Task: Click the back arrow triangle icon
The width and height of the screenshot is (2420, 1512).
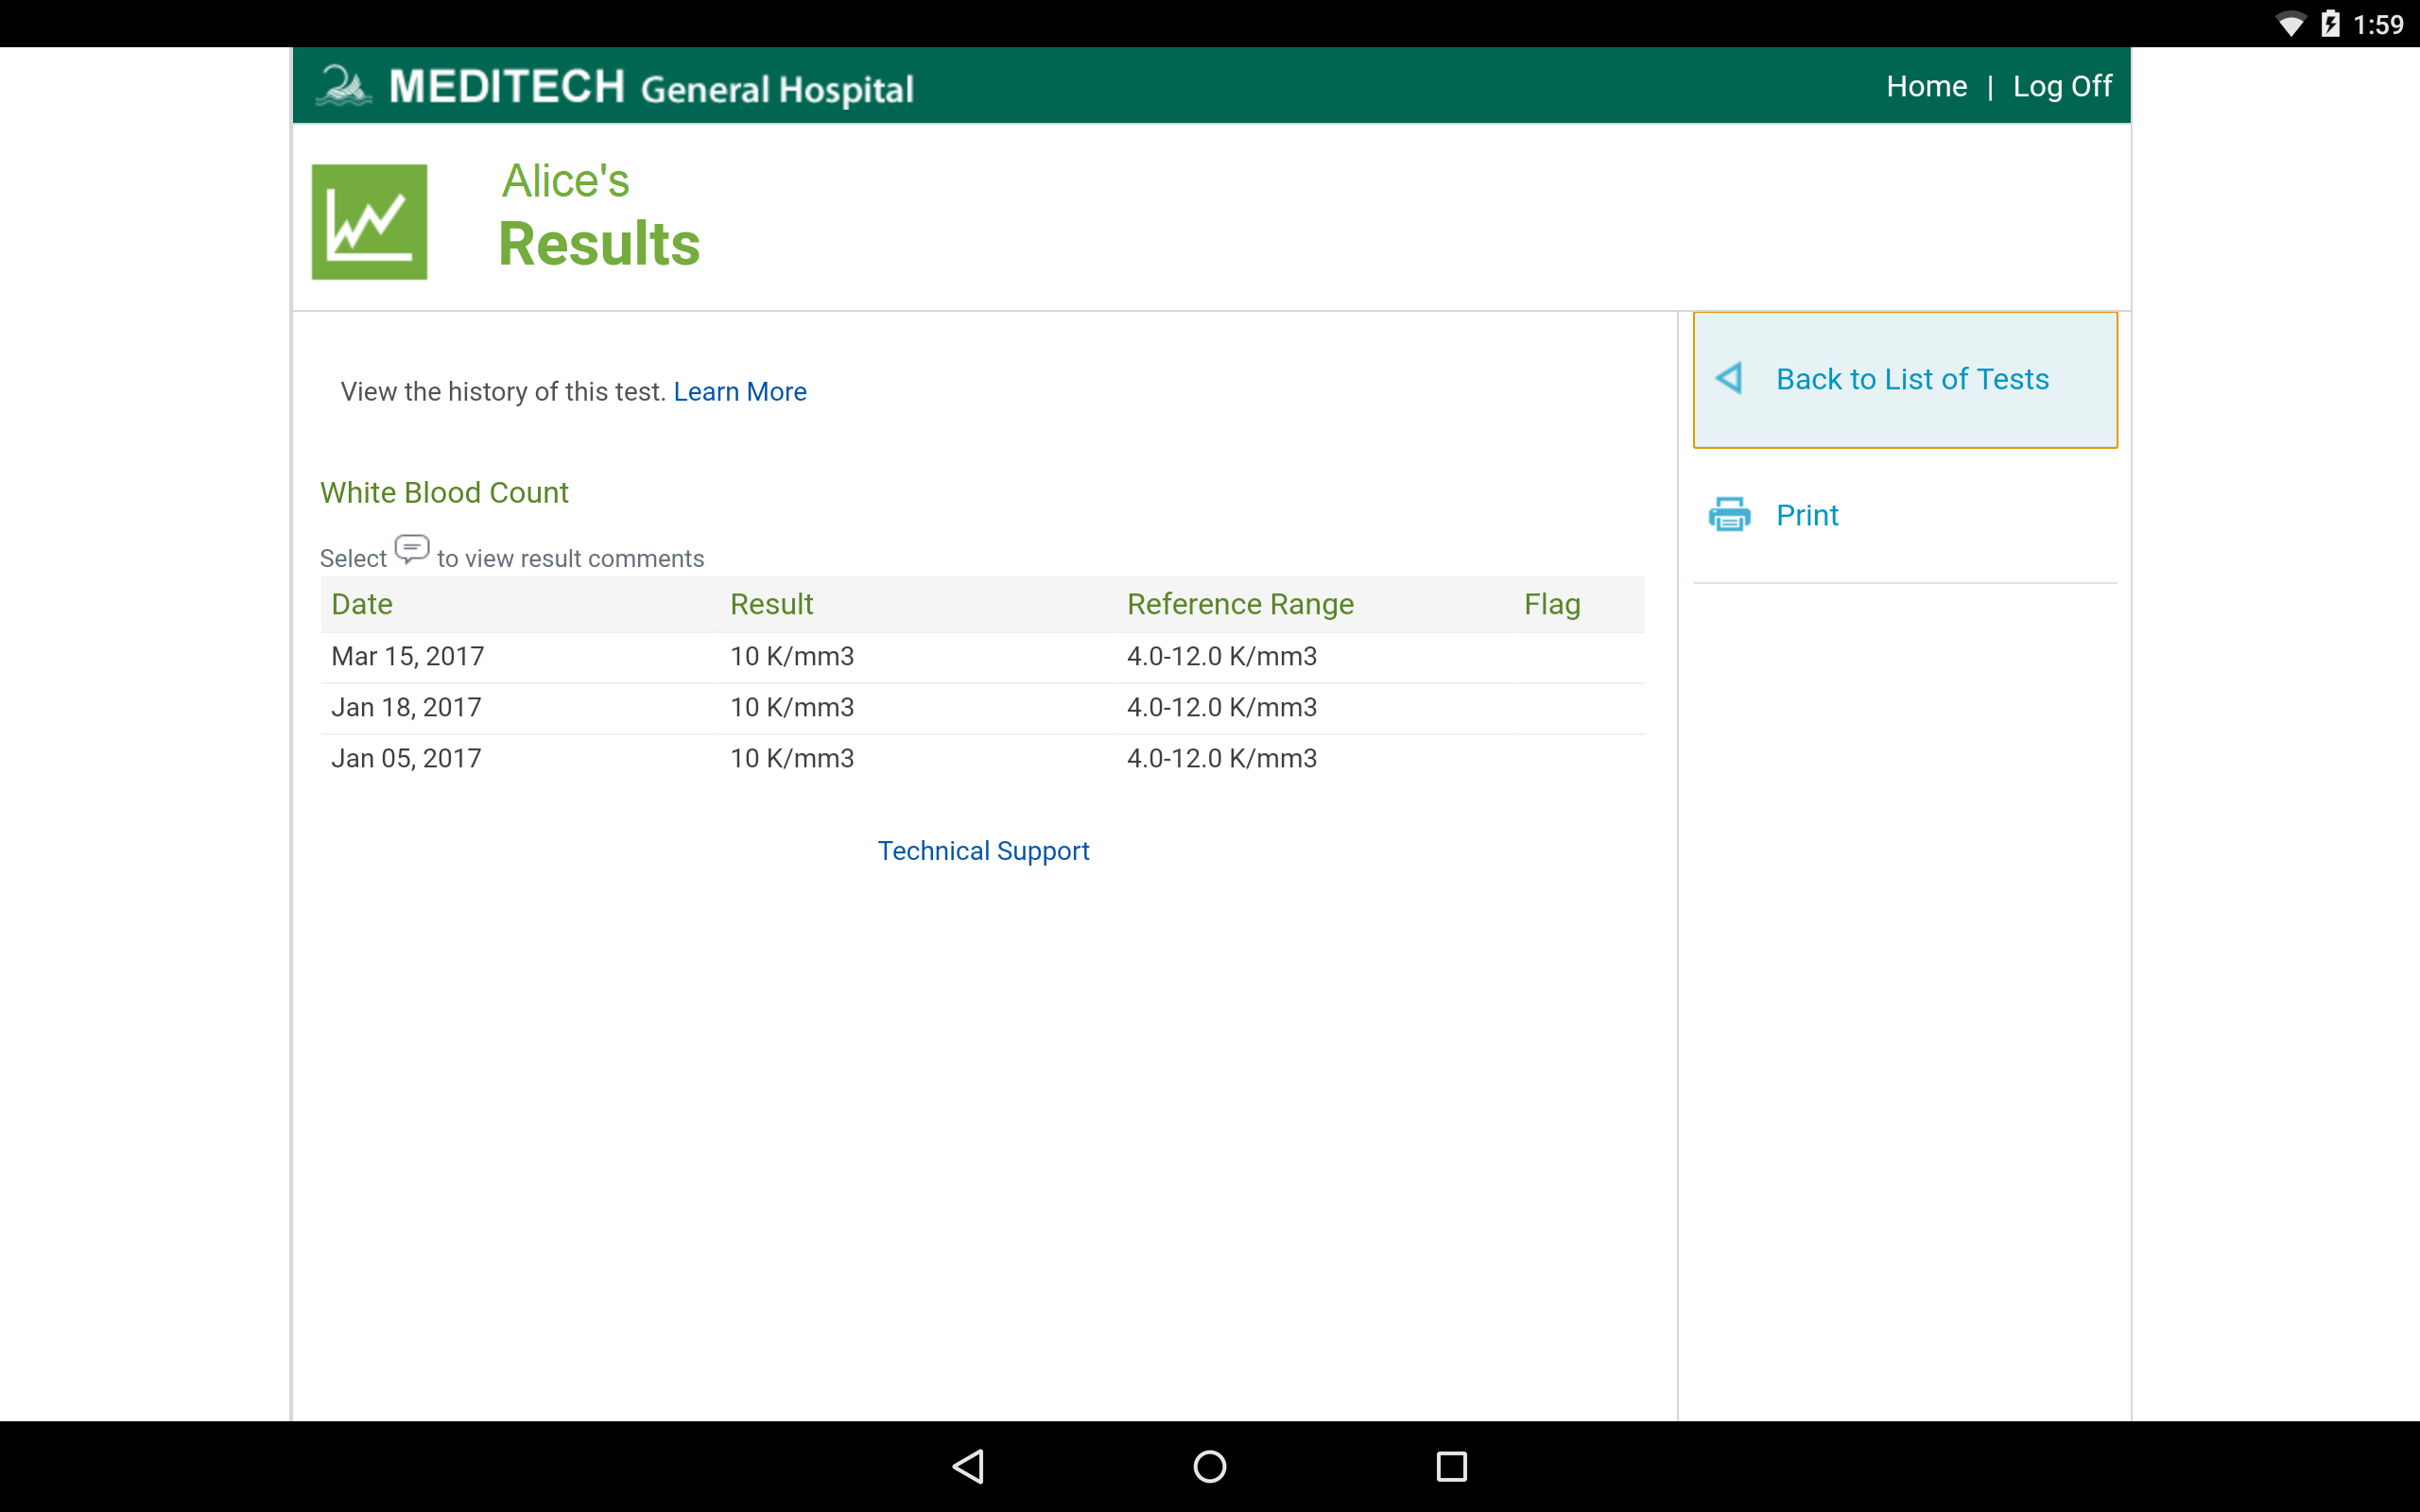Action: (1729, 378)
